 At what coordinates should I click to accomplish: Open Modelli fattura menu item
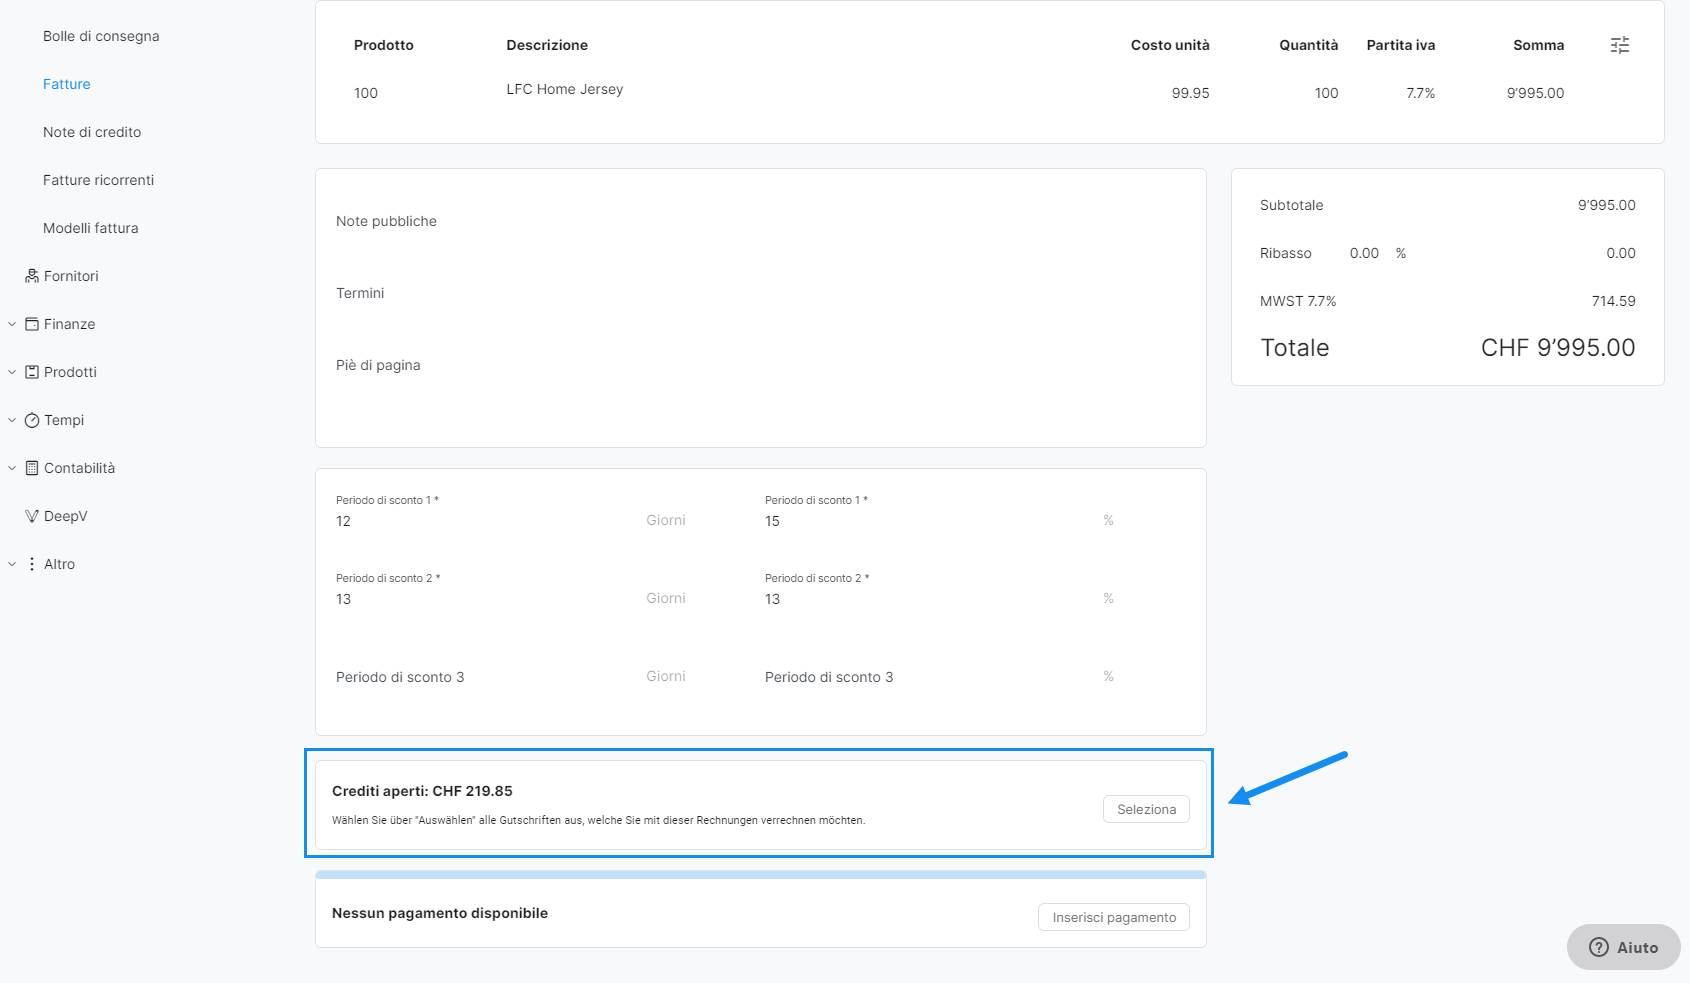coord(91,228)
